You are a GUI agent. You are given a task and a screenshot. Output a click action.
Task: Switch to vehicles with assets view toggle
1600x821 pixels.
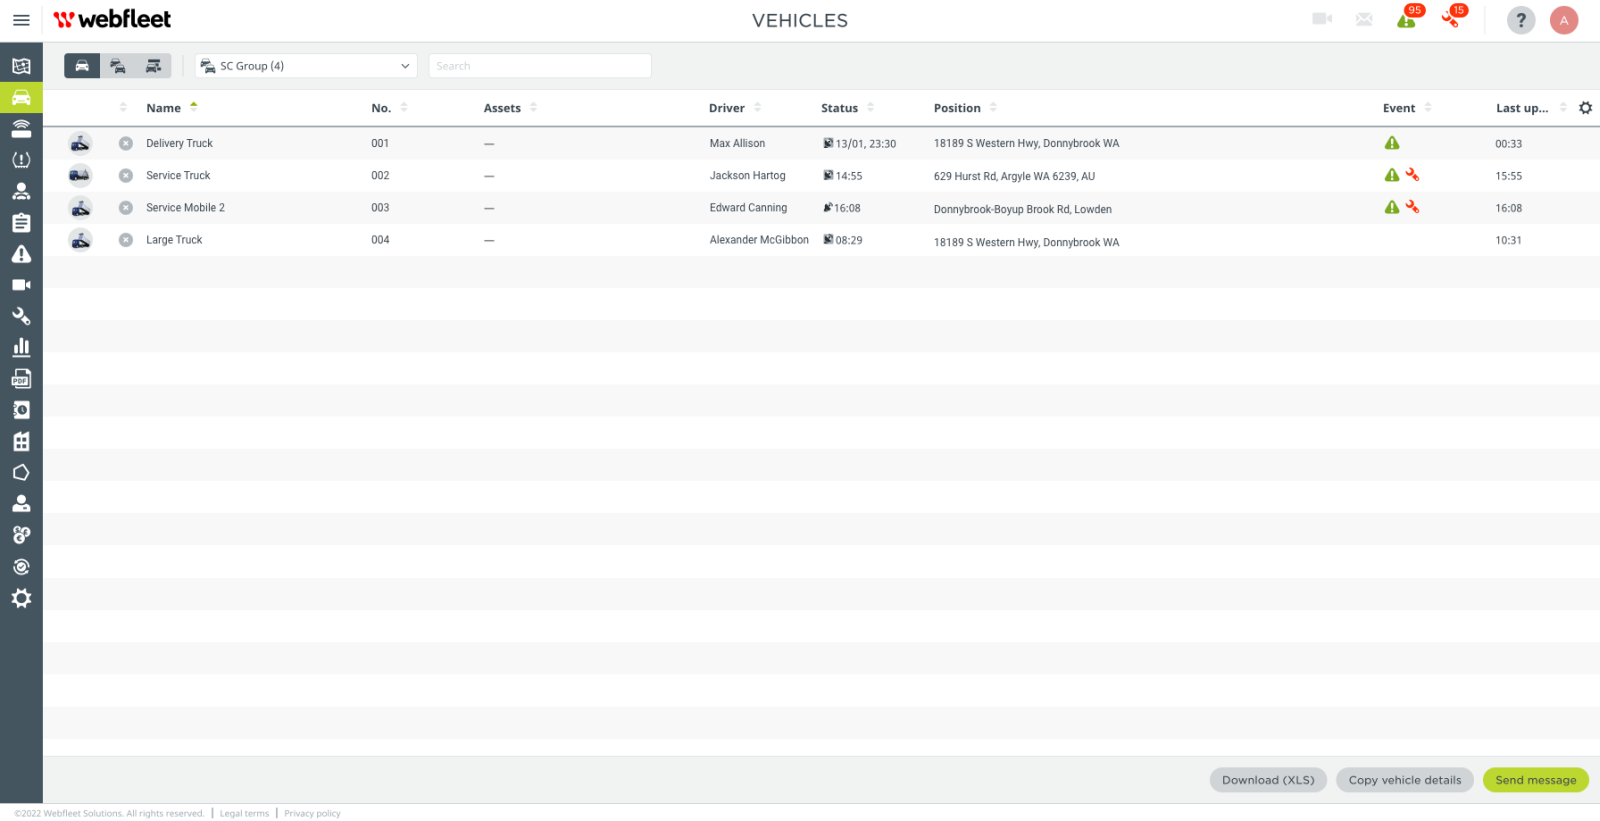point(153,66)
